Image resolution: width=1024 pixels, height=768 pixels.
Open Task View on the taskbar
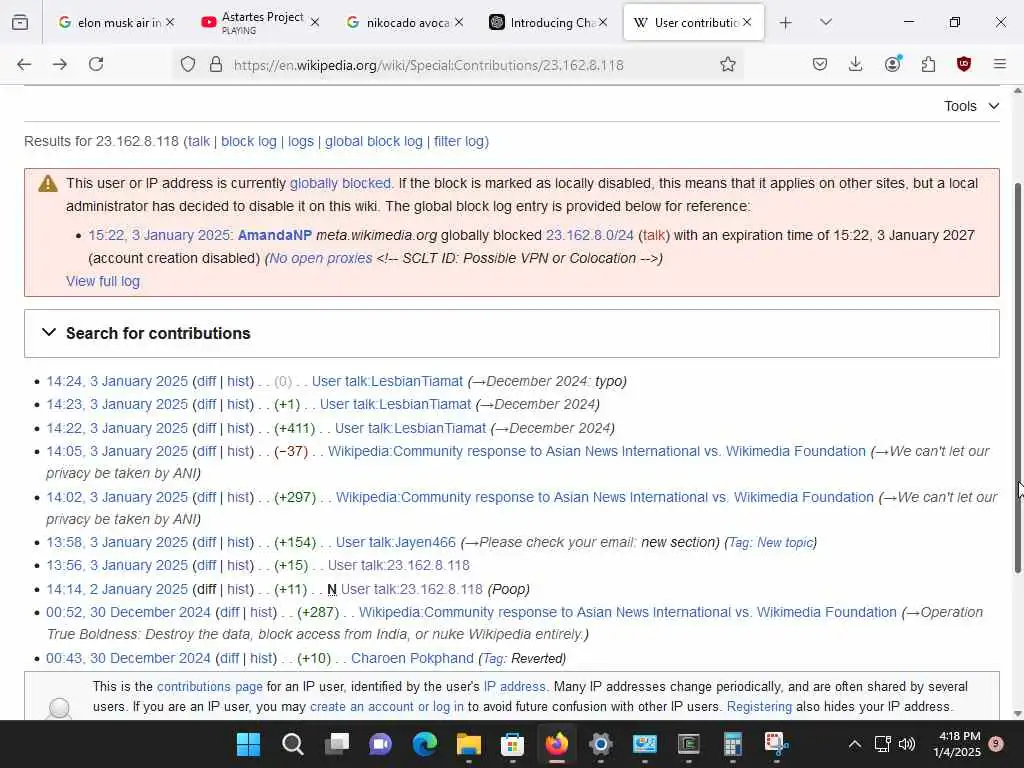337,744
